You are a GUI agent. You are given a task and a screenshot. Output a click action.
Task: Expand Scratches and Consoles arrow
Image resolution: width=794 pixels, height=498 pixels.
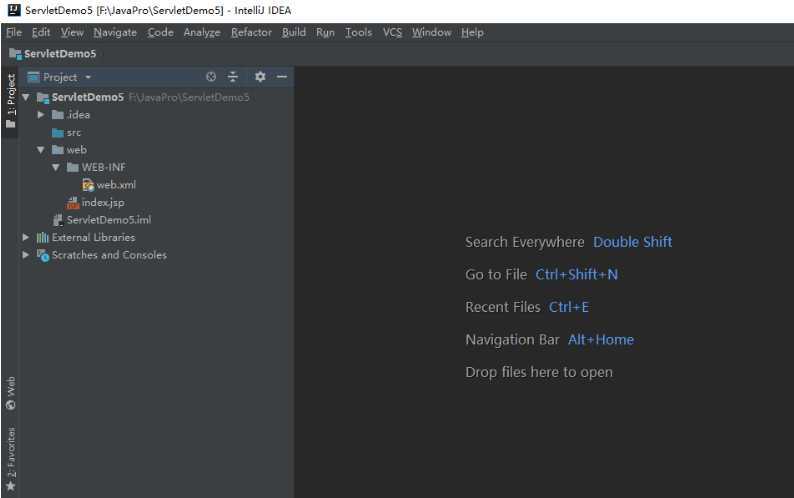pos(26,255)
